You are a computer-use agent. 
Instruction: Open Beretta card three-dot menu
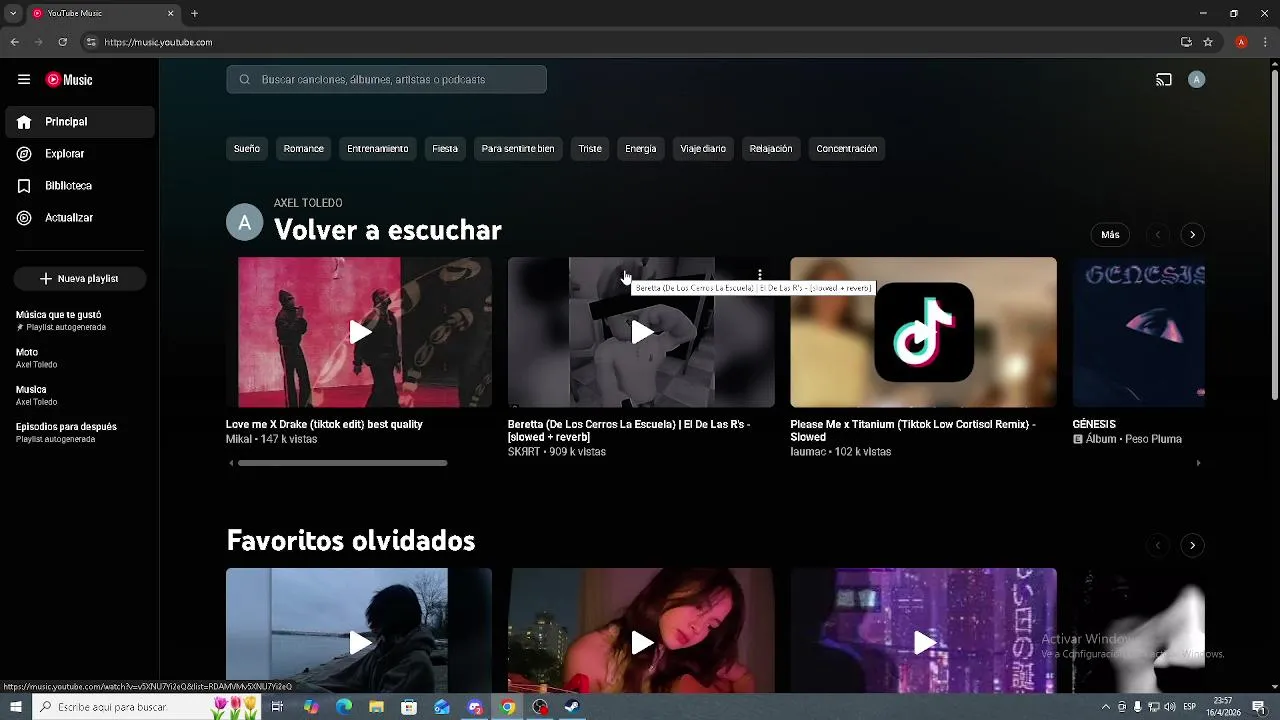click(x=760, y=274)
